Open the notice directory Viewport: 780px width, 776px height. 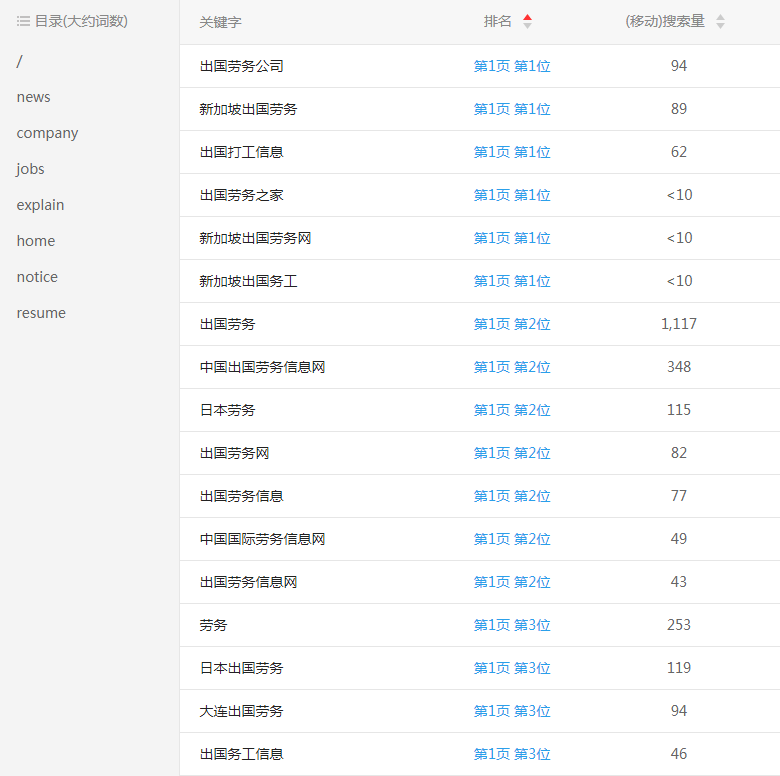tap(37, 277)
